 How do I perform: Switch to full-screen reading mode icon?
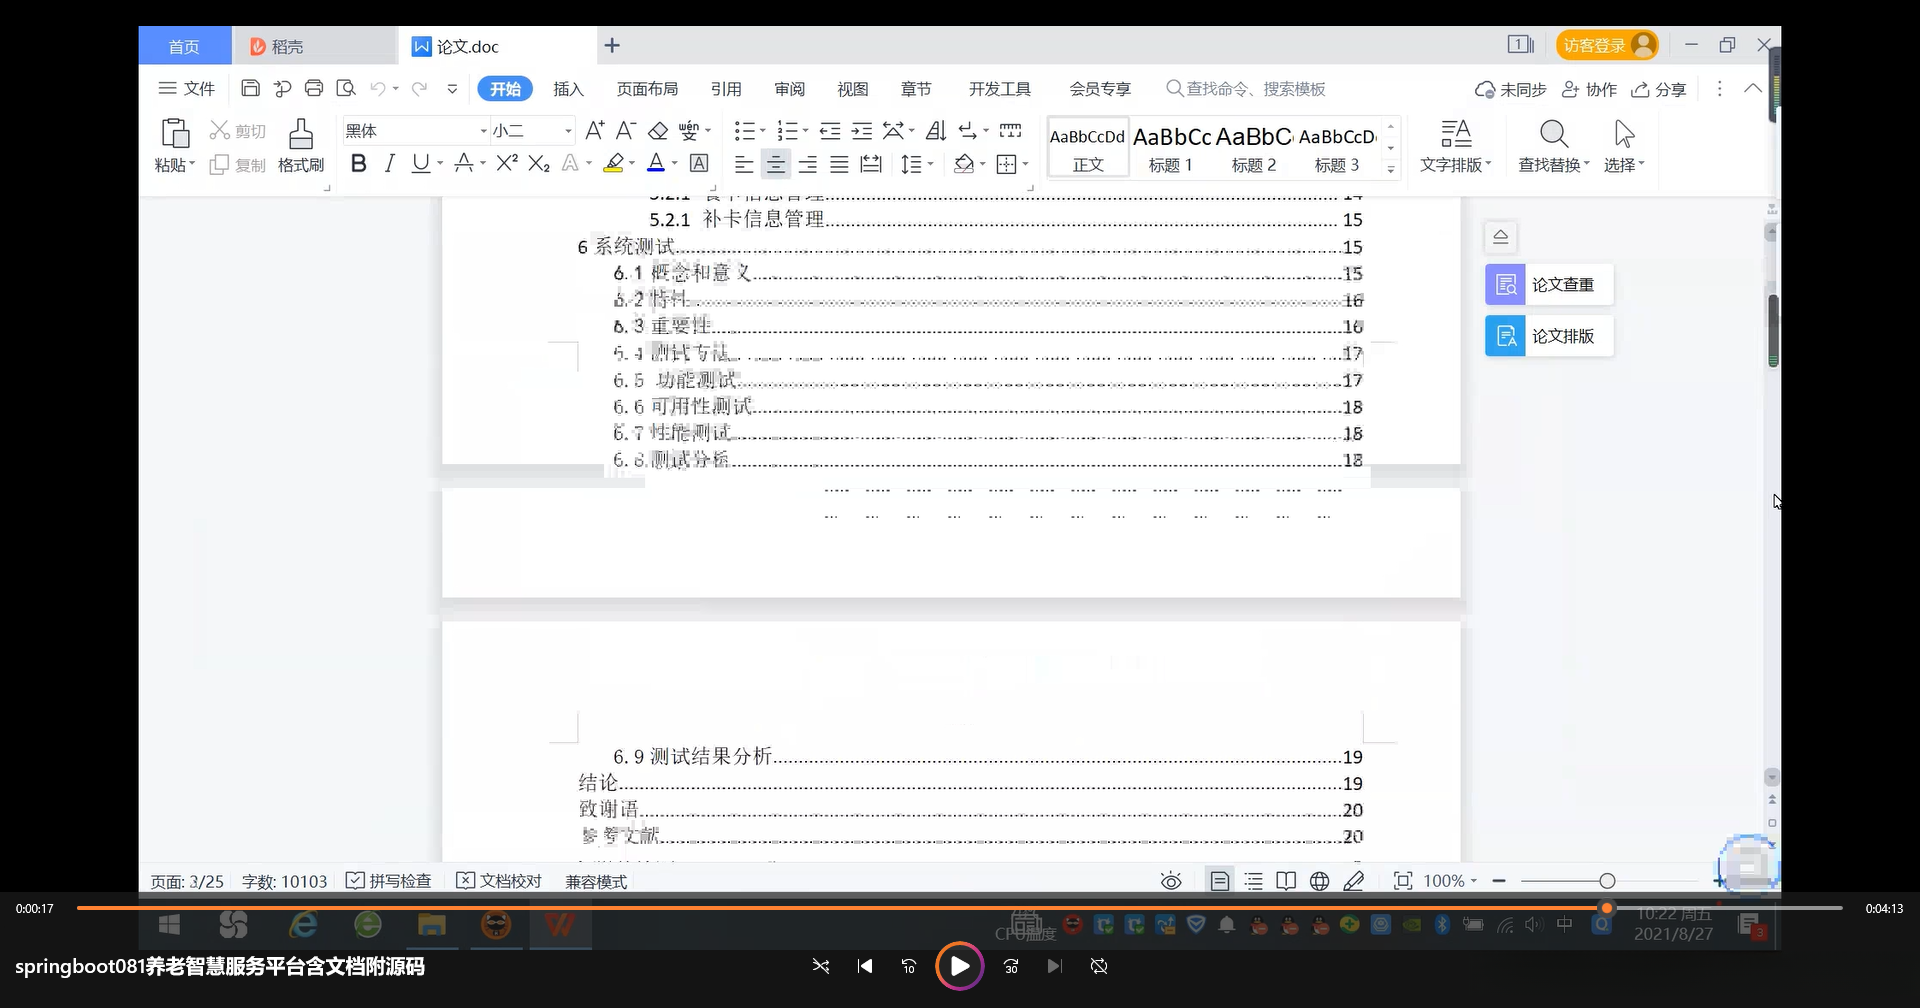(1286, 880)
